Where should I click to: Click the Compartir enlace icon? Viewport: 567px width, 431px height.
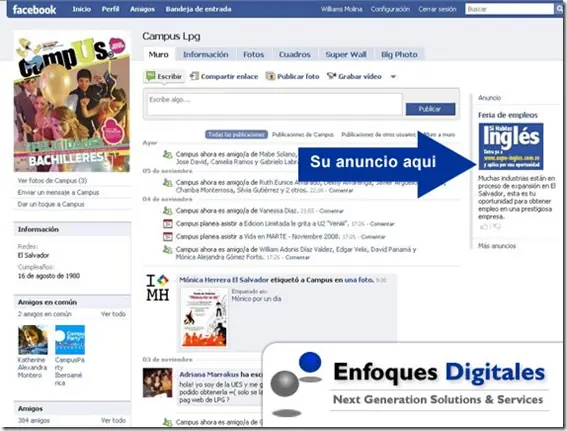coord(195,76)
